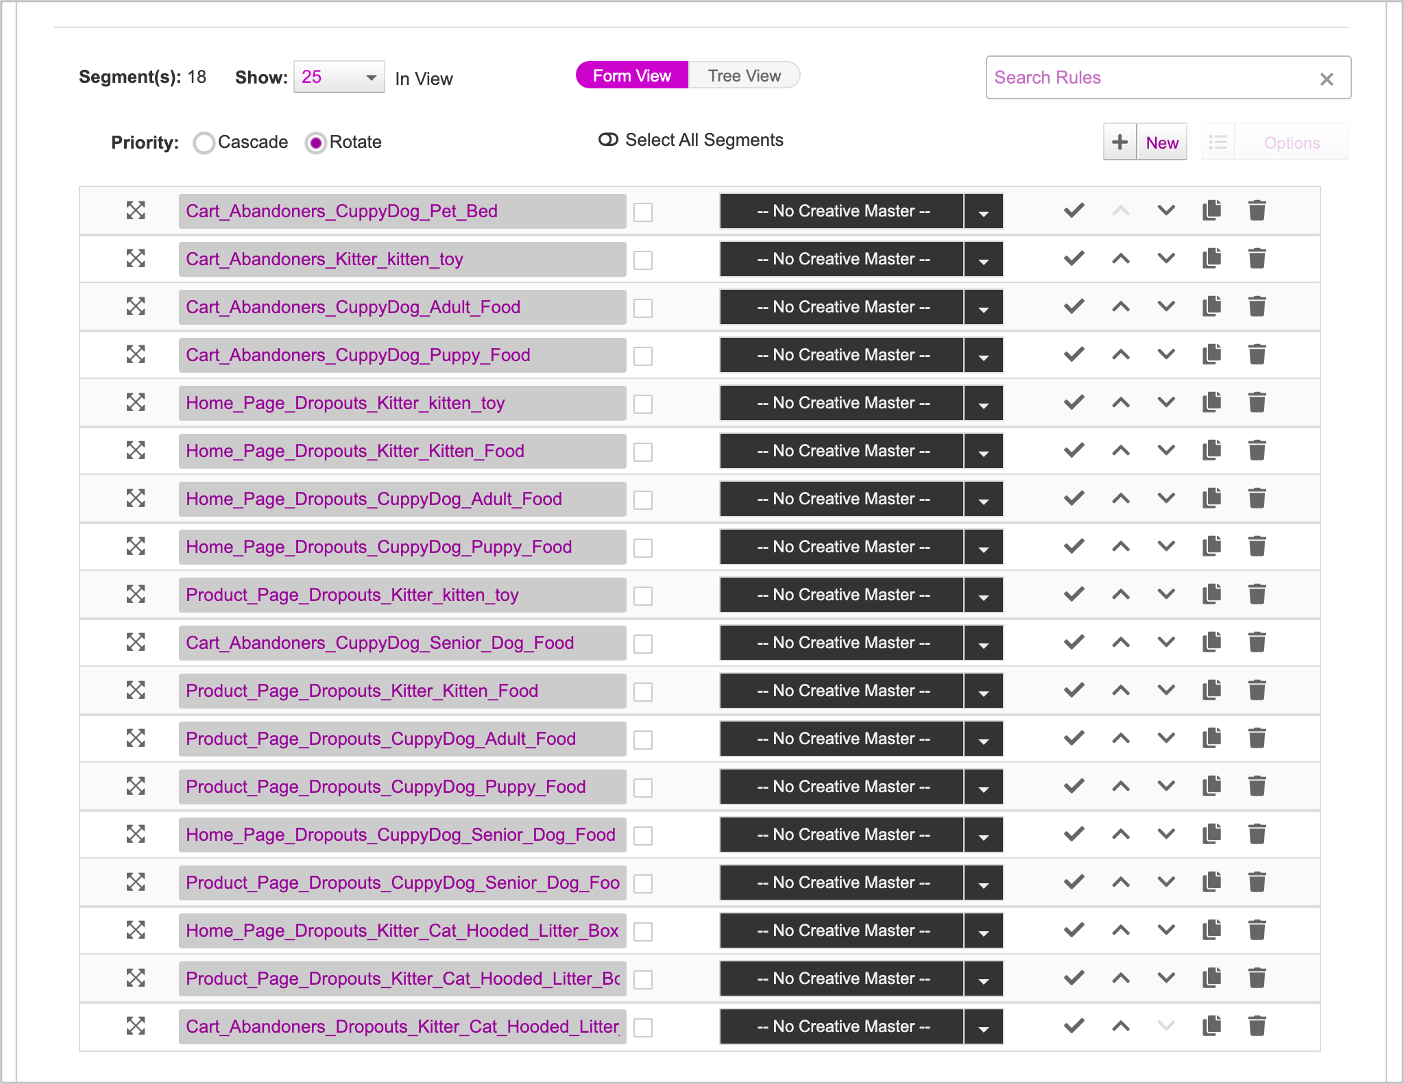Switch to Form View tab
The image size is (1404, 1084).
tap(632, 75)
